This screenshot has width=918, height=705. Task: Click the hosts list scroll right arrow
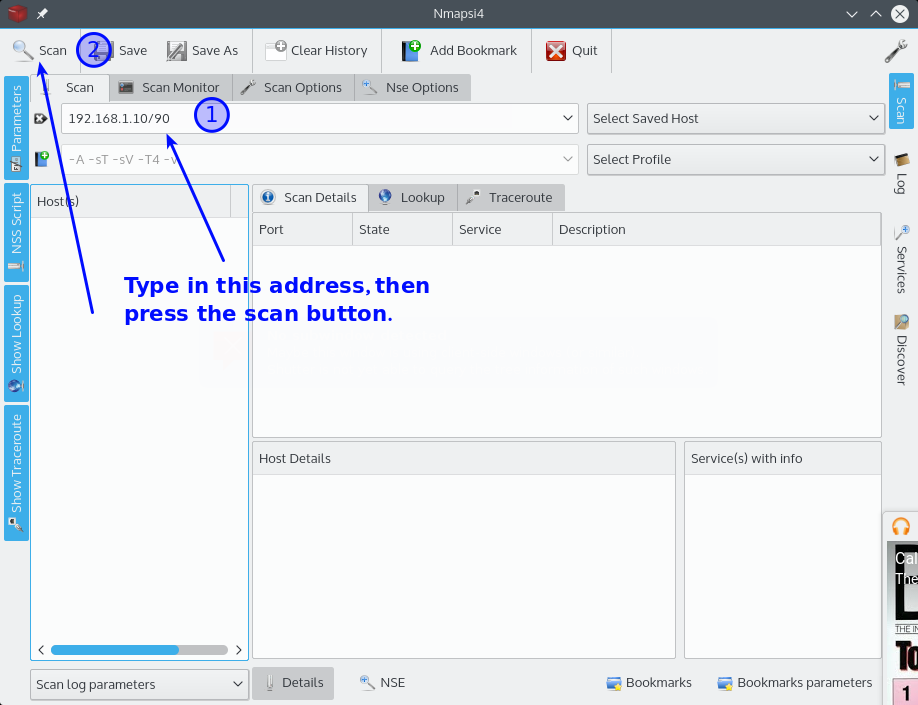coord(239,650)
